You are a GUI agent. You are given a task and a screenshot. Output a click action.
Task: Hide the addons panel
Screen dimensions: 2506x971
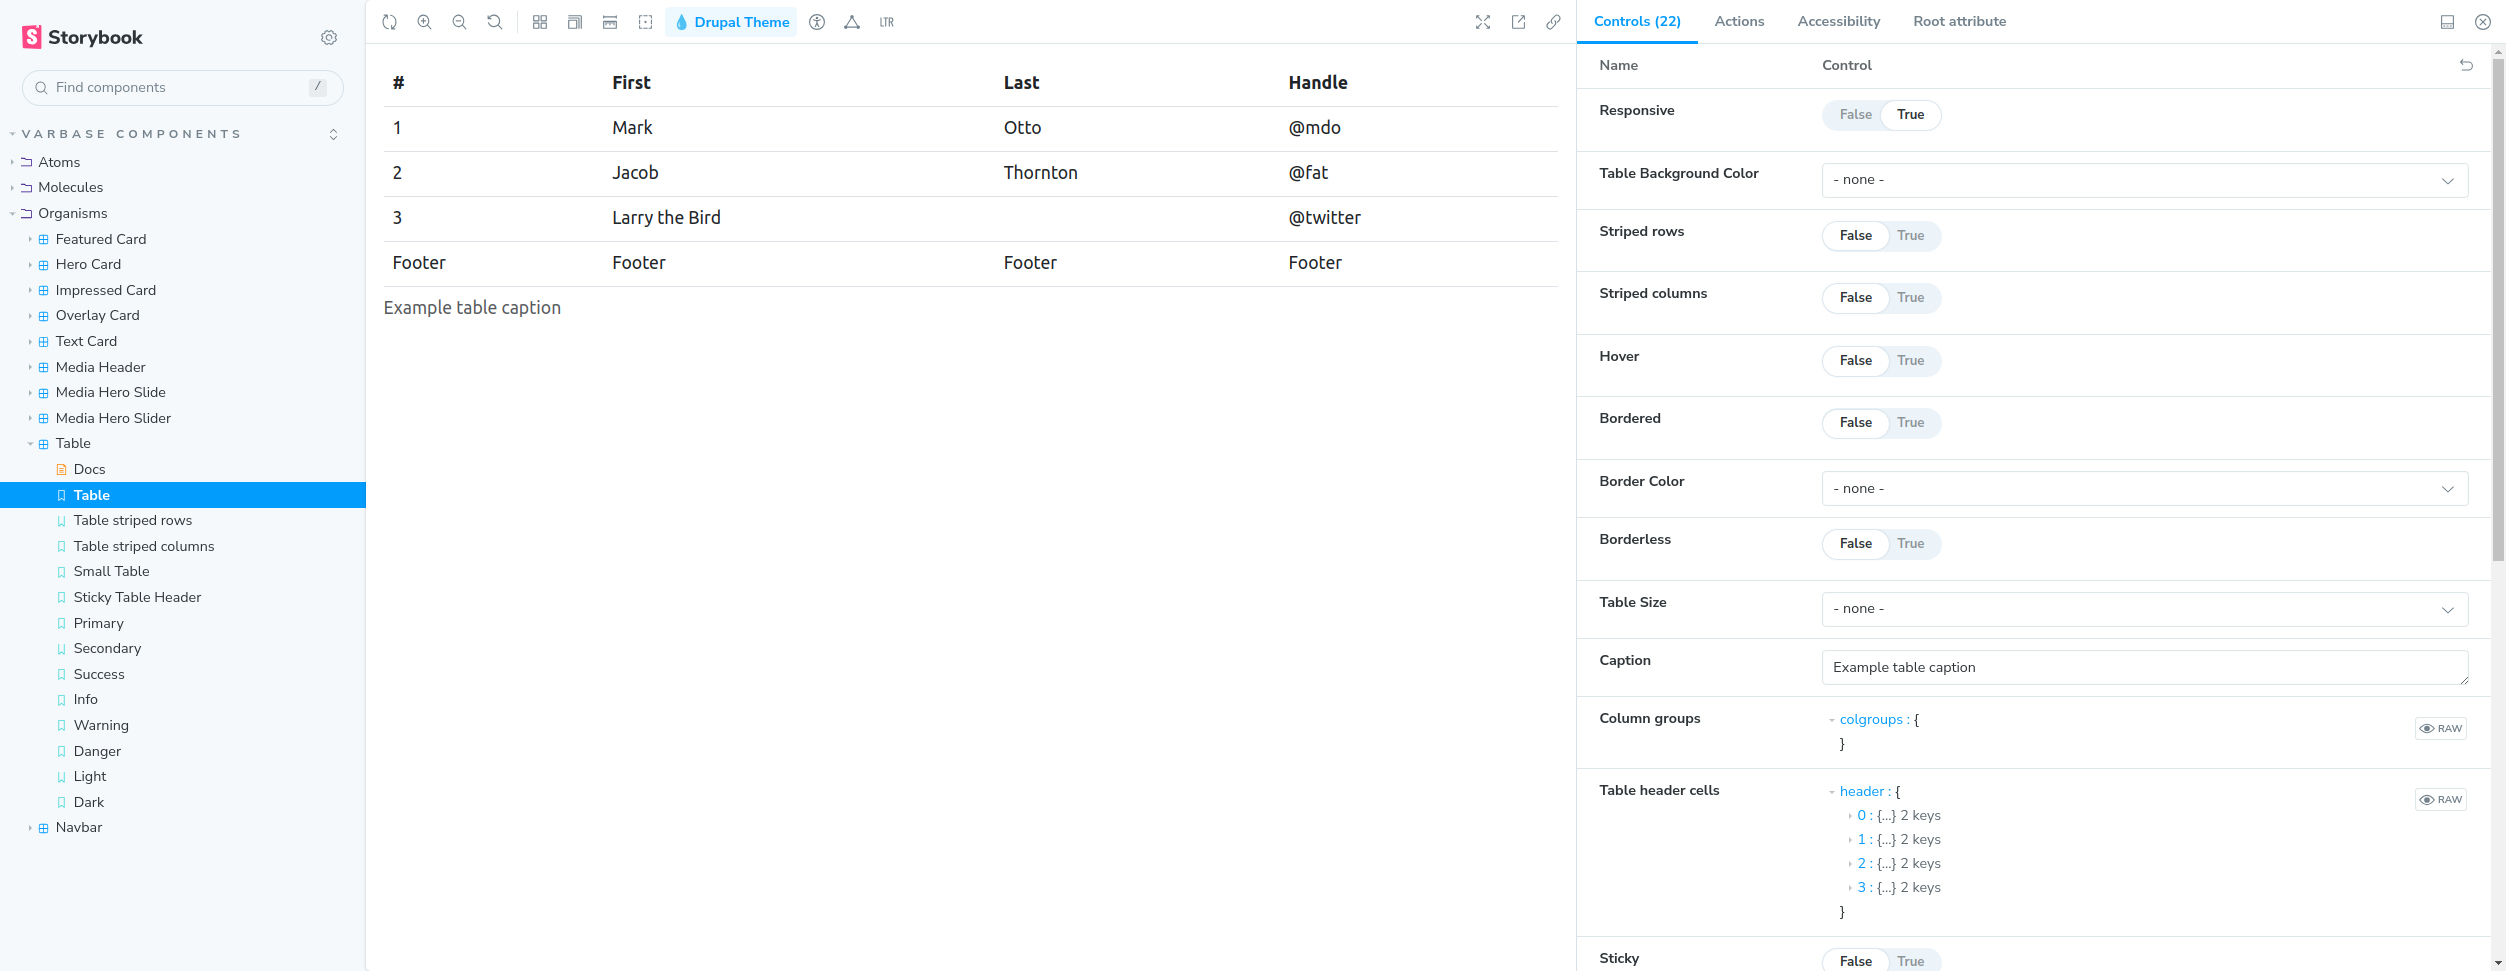click(x=2483, y=22)
